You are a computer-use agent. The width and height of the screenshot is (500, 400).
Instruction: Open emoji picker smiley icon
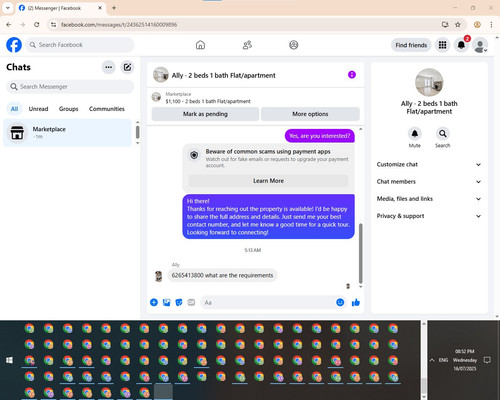(340, 302)
